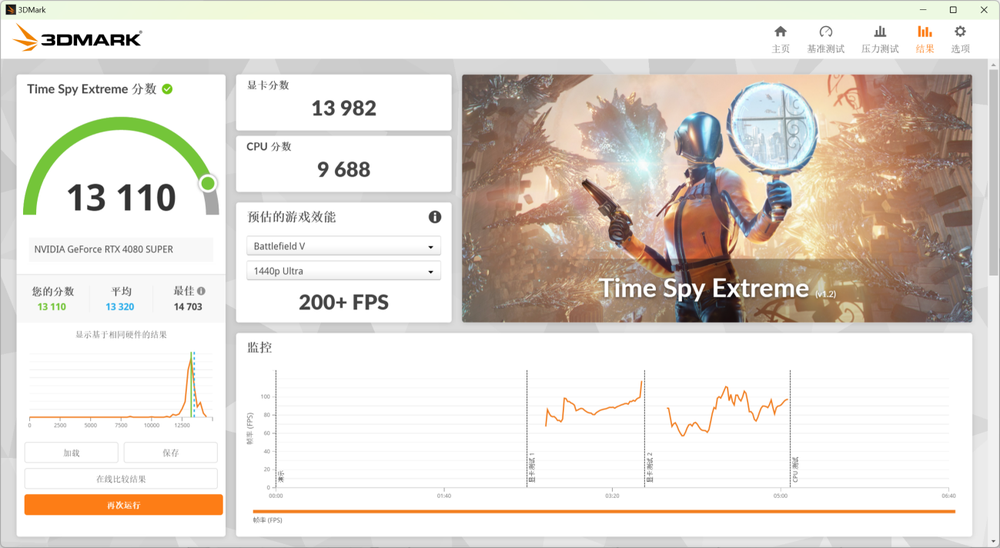The height and width of the screenshot is (548, 1000).
Task: Click the vertical scrollbar thumb on right
Action: coord(994,172)
